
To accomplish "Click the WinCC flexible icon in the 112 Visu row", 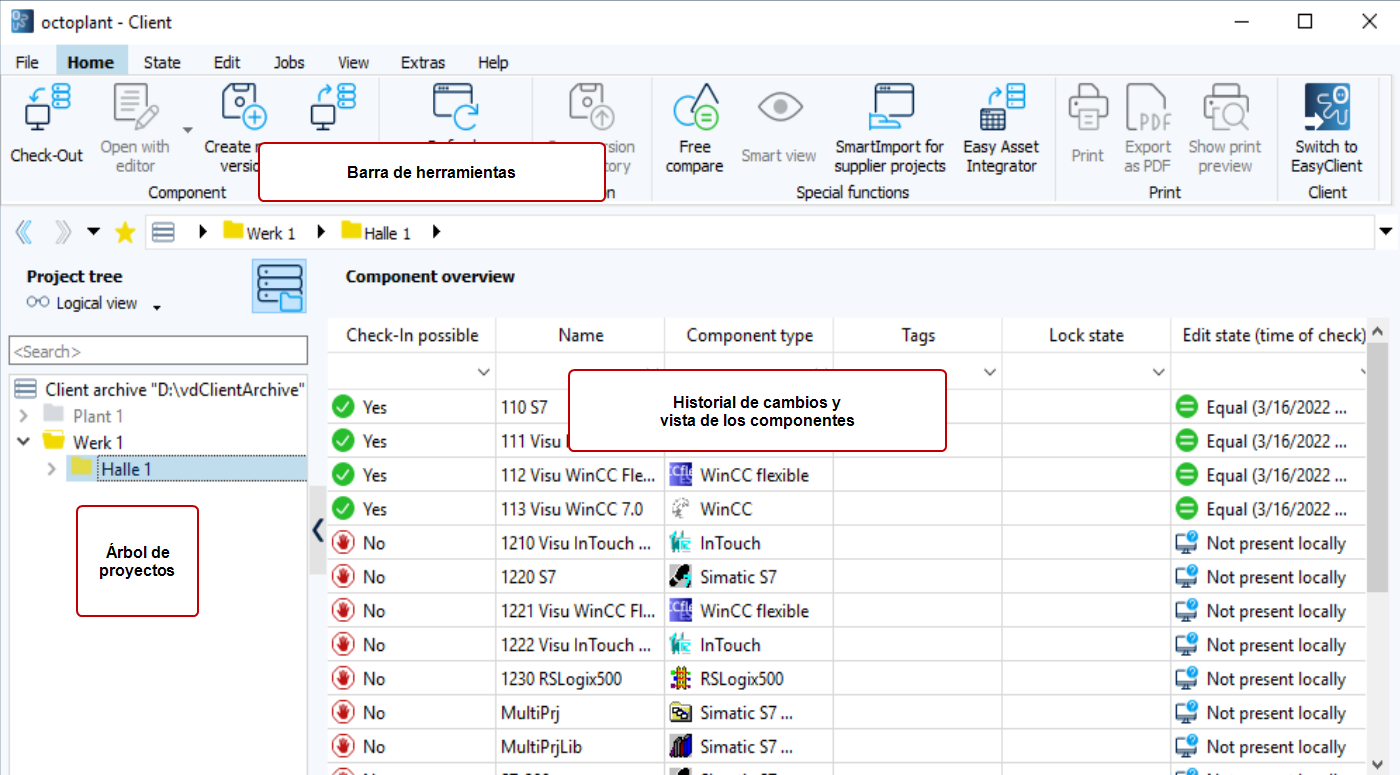I will pyautogui.click(x=681, y=475).
